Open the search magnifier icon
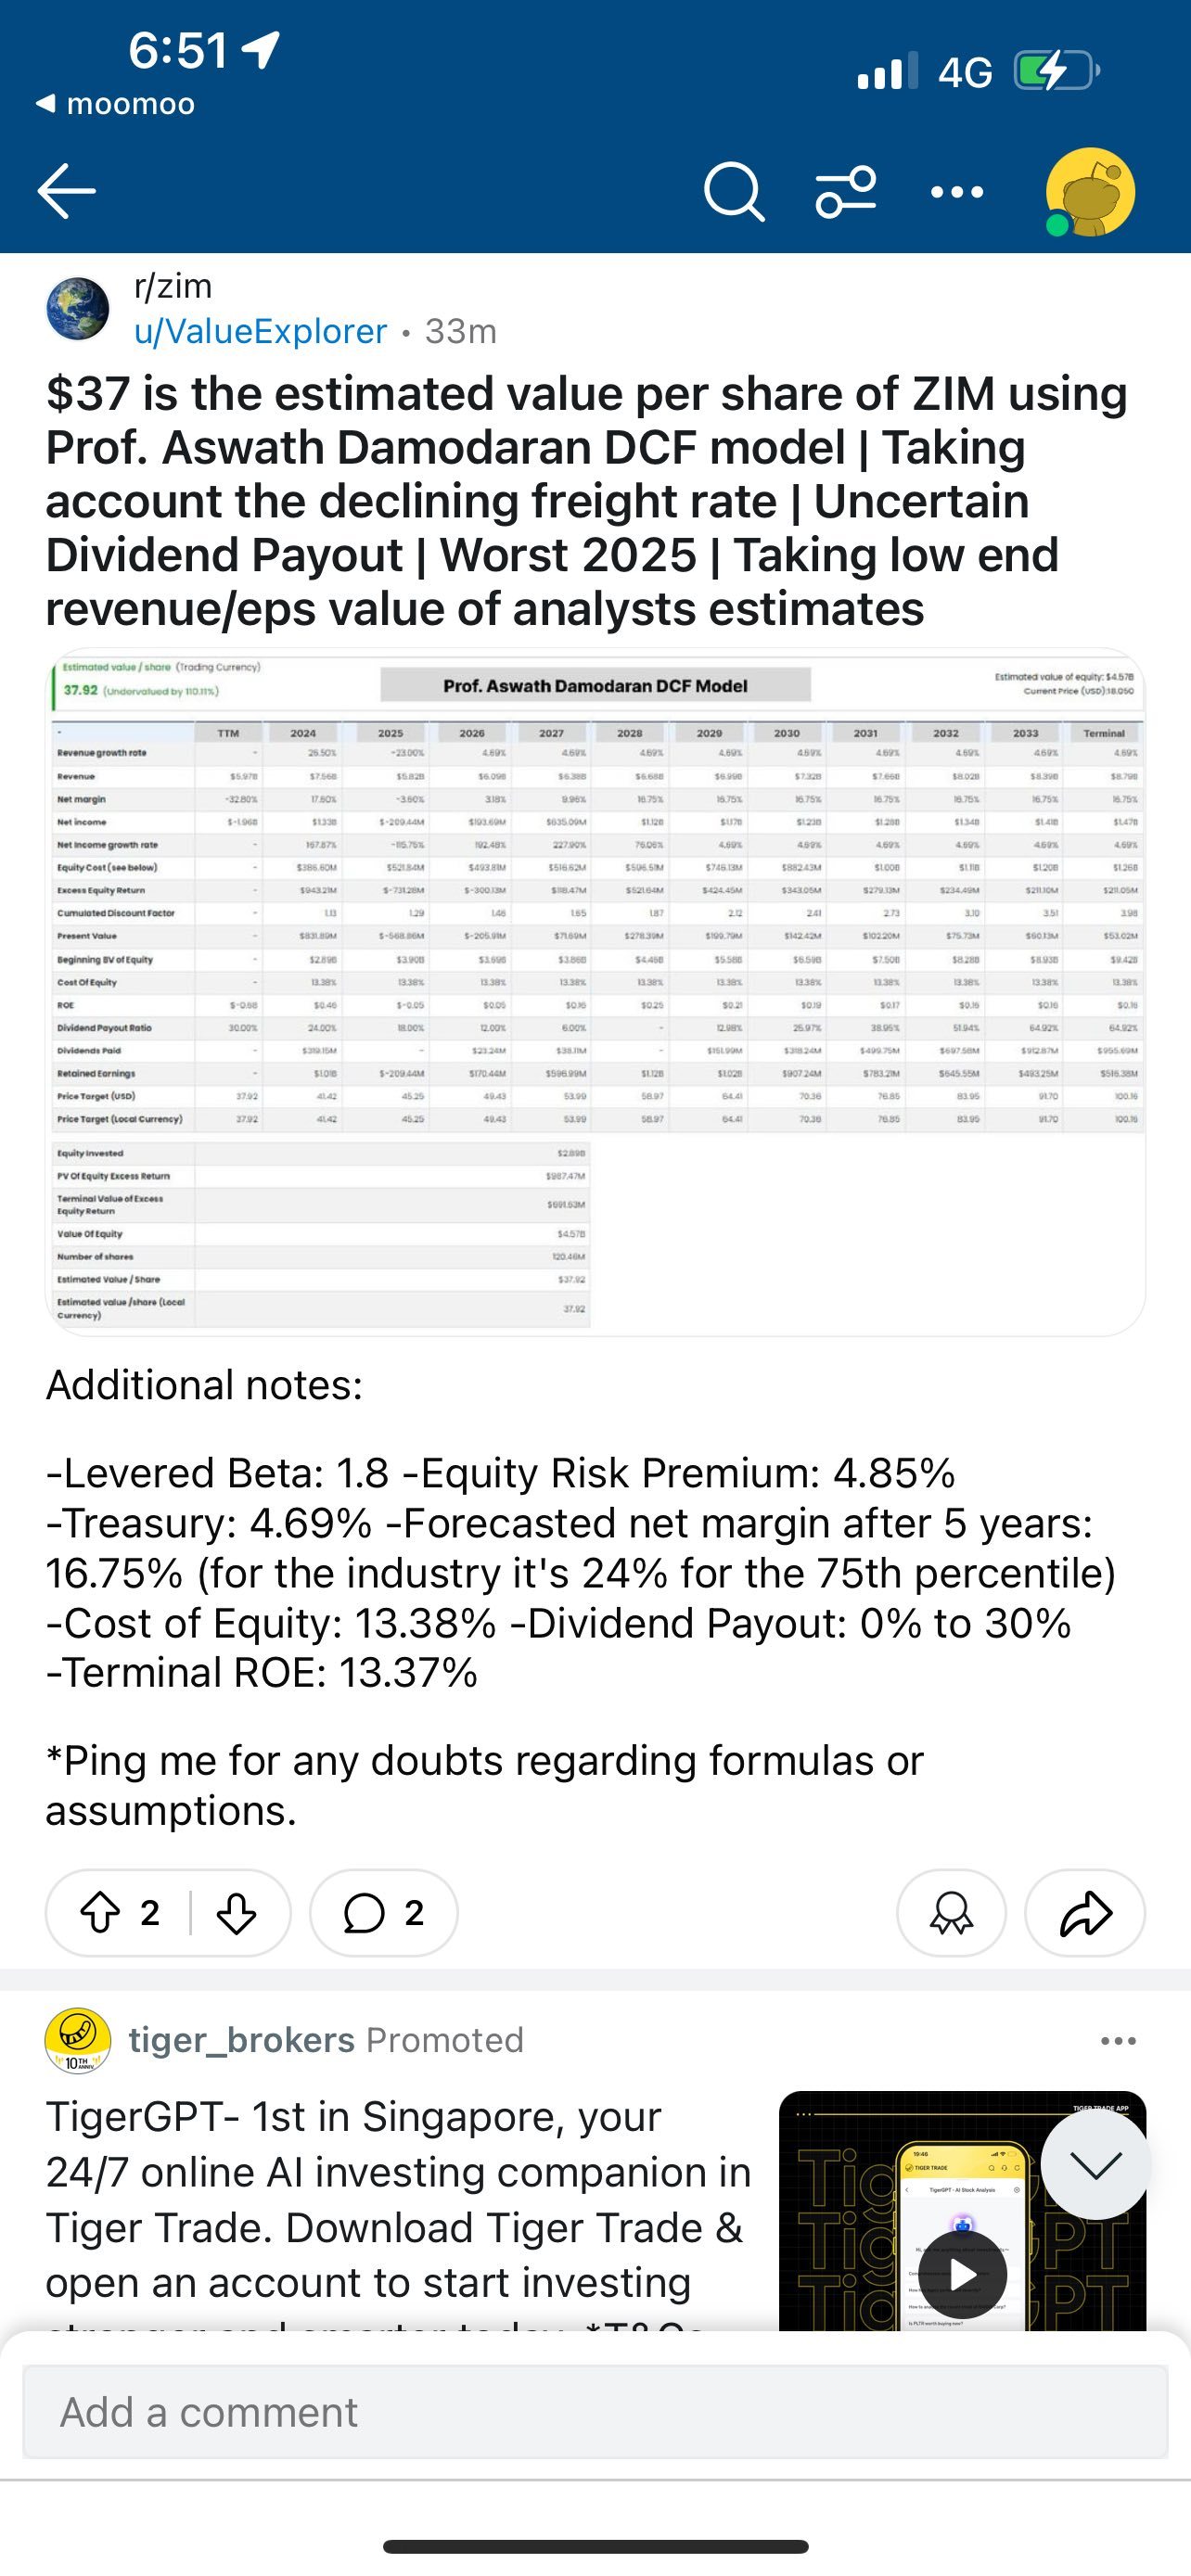Image resolution: width=1191 pixels, height=2576 pixels. 734,190
